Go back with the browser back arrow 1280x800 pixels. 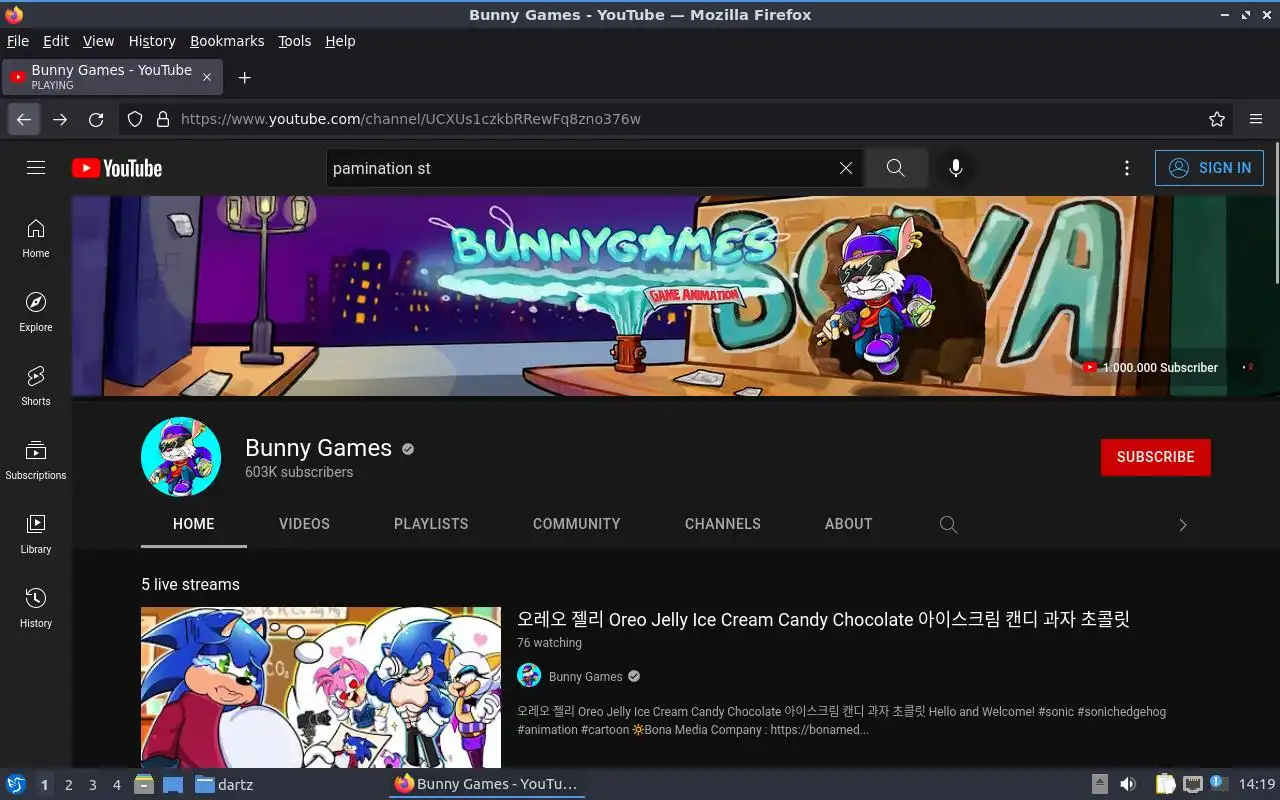pyautogui.click(x=24, y=119)
